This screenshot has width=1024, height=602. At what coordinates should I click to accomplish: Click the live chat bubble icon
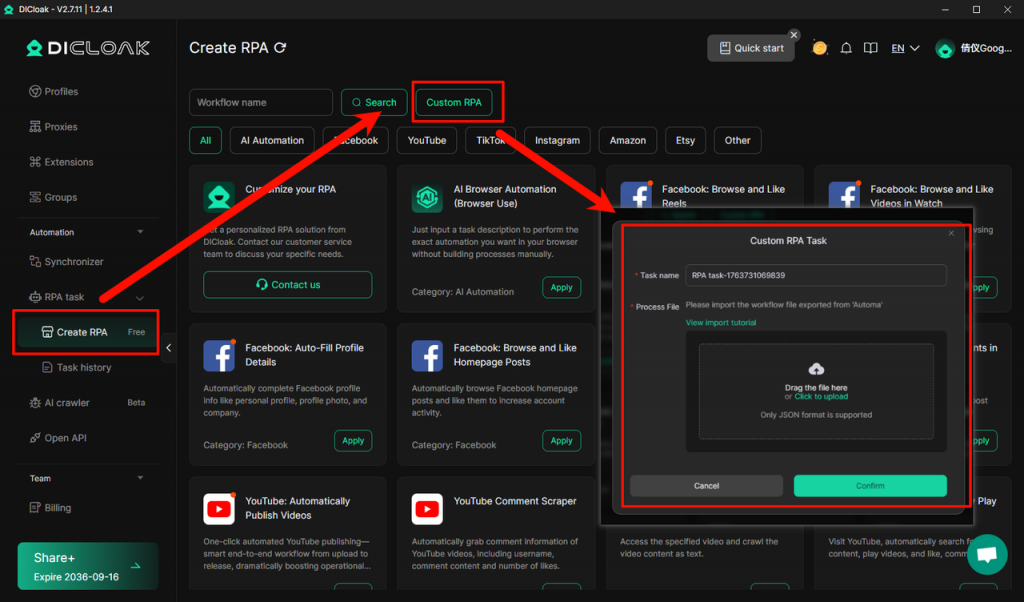pos(986,555)
